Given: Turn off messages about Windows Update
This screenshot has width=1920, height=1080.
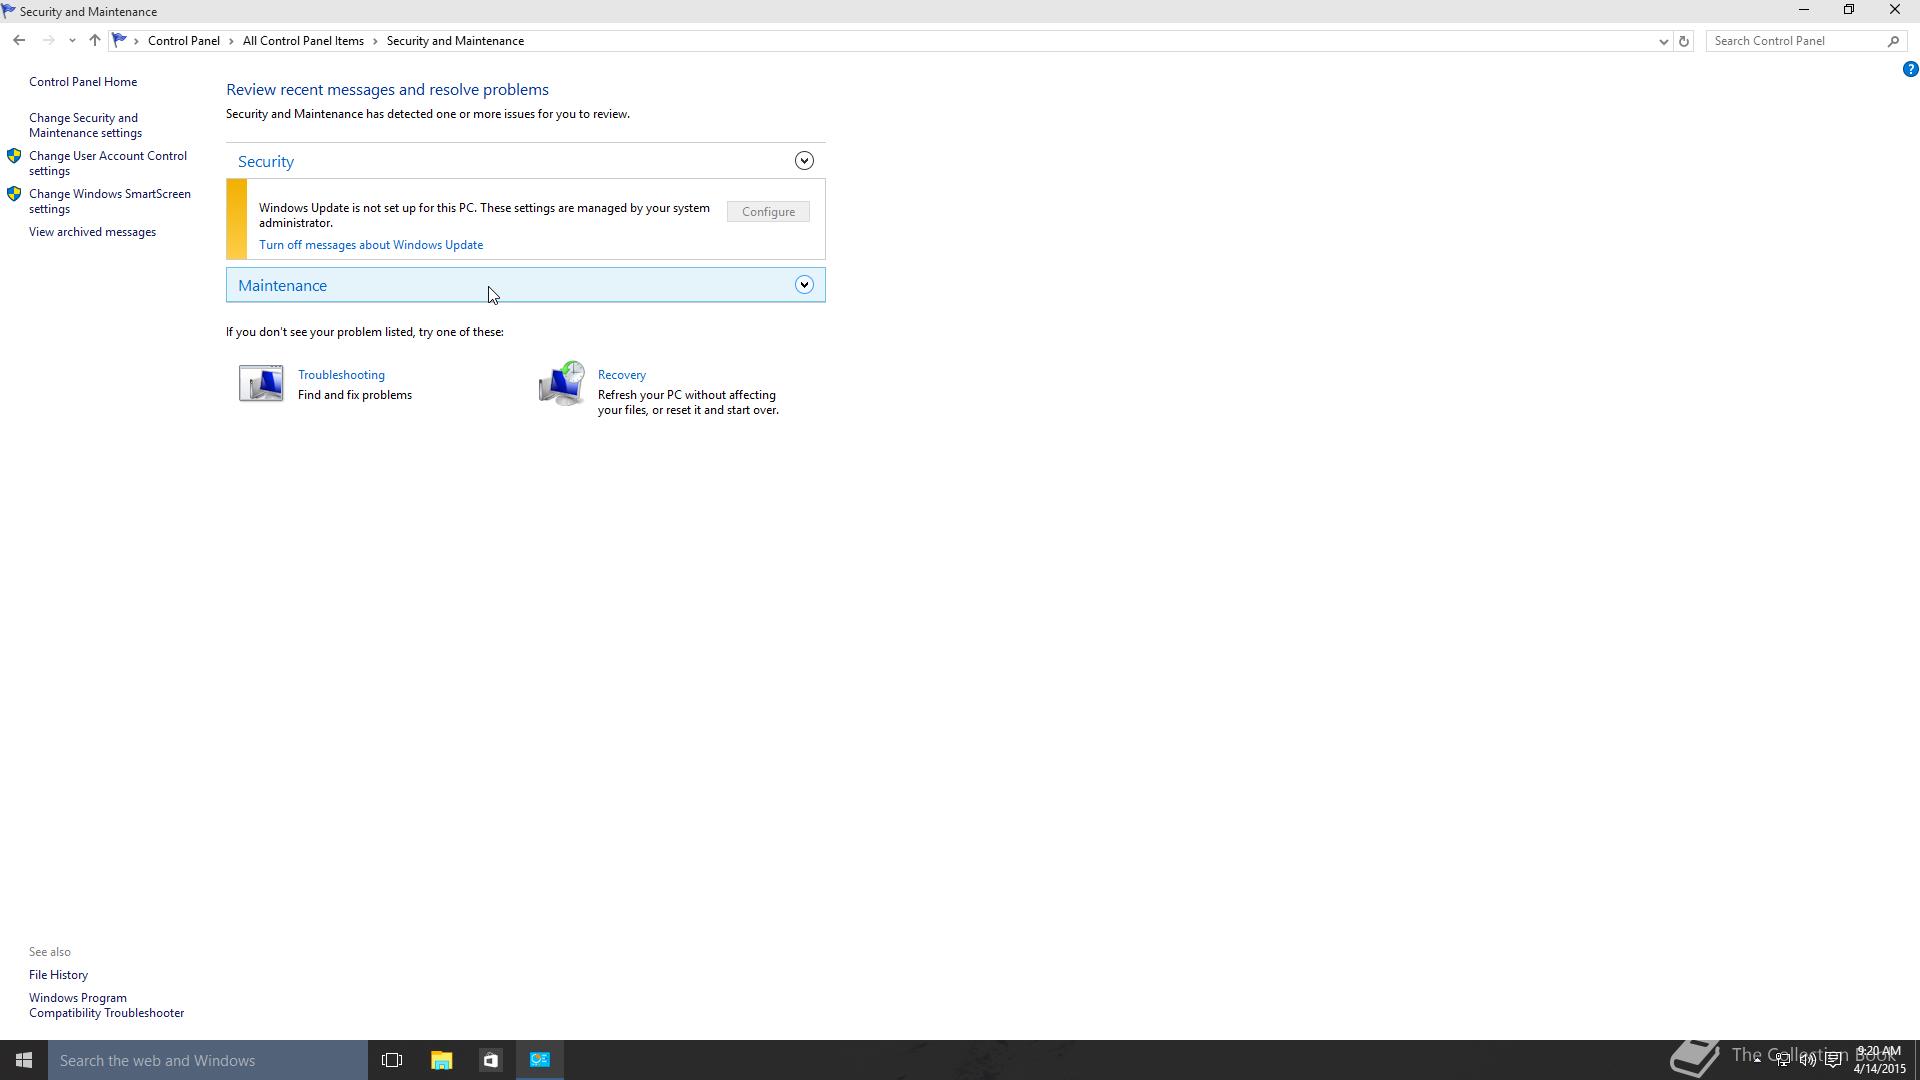Looking at the screenshot, I should 371,245.
